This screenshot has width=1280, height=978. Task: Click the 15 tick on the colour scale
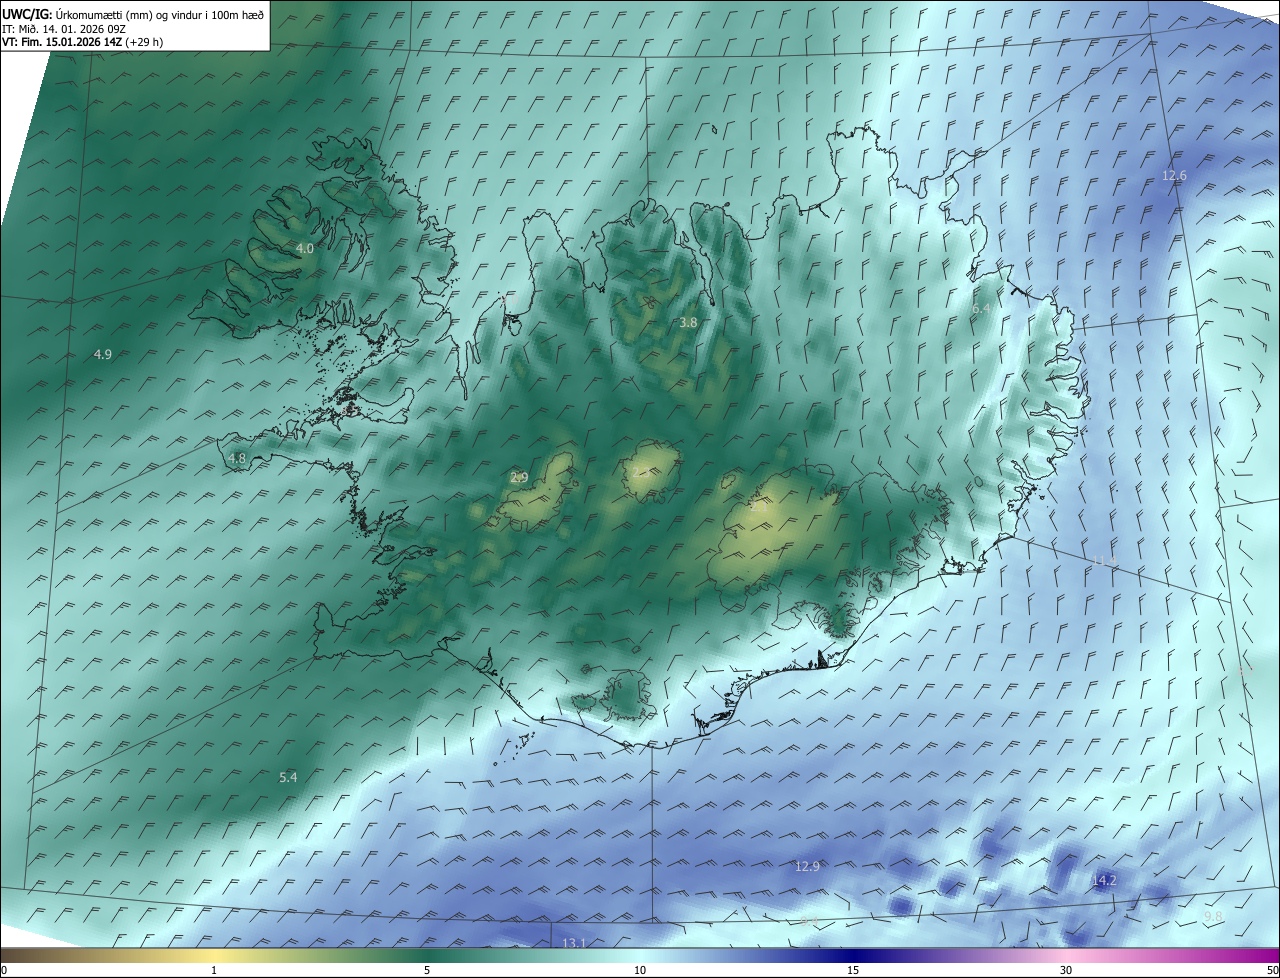click(853, 970)
